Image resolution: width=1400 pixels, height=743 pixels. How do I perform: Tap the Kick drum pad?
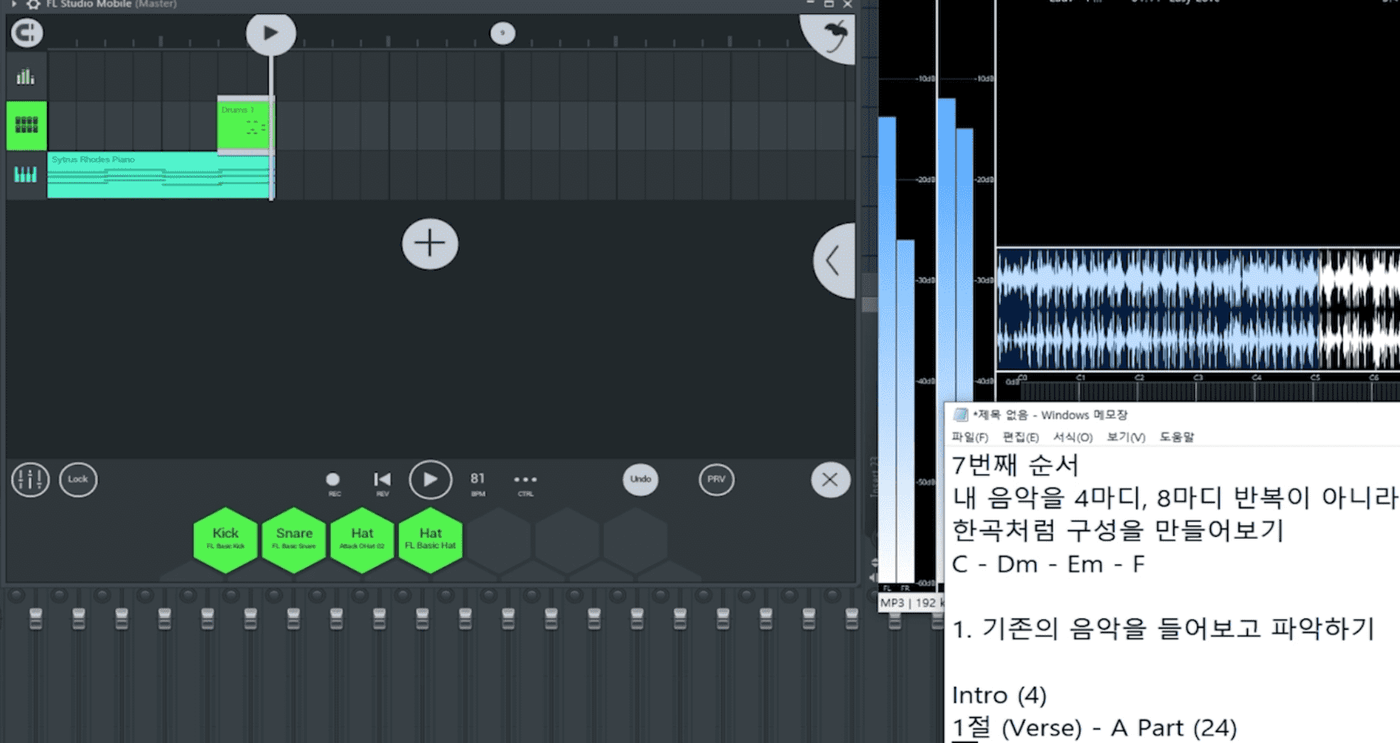(226, 540)
